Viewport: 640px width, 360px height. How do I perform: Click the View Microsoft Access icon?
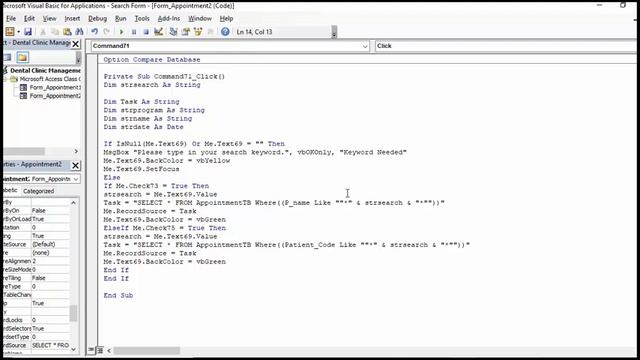click(x=10, y=31)
